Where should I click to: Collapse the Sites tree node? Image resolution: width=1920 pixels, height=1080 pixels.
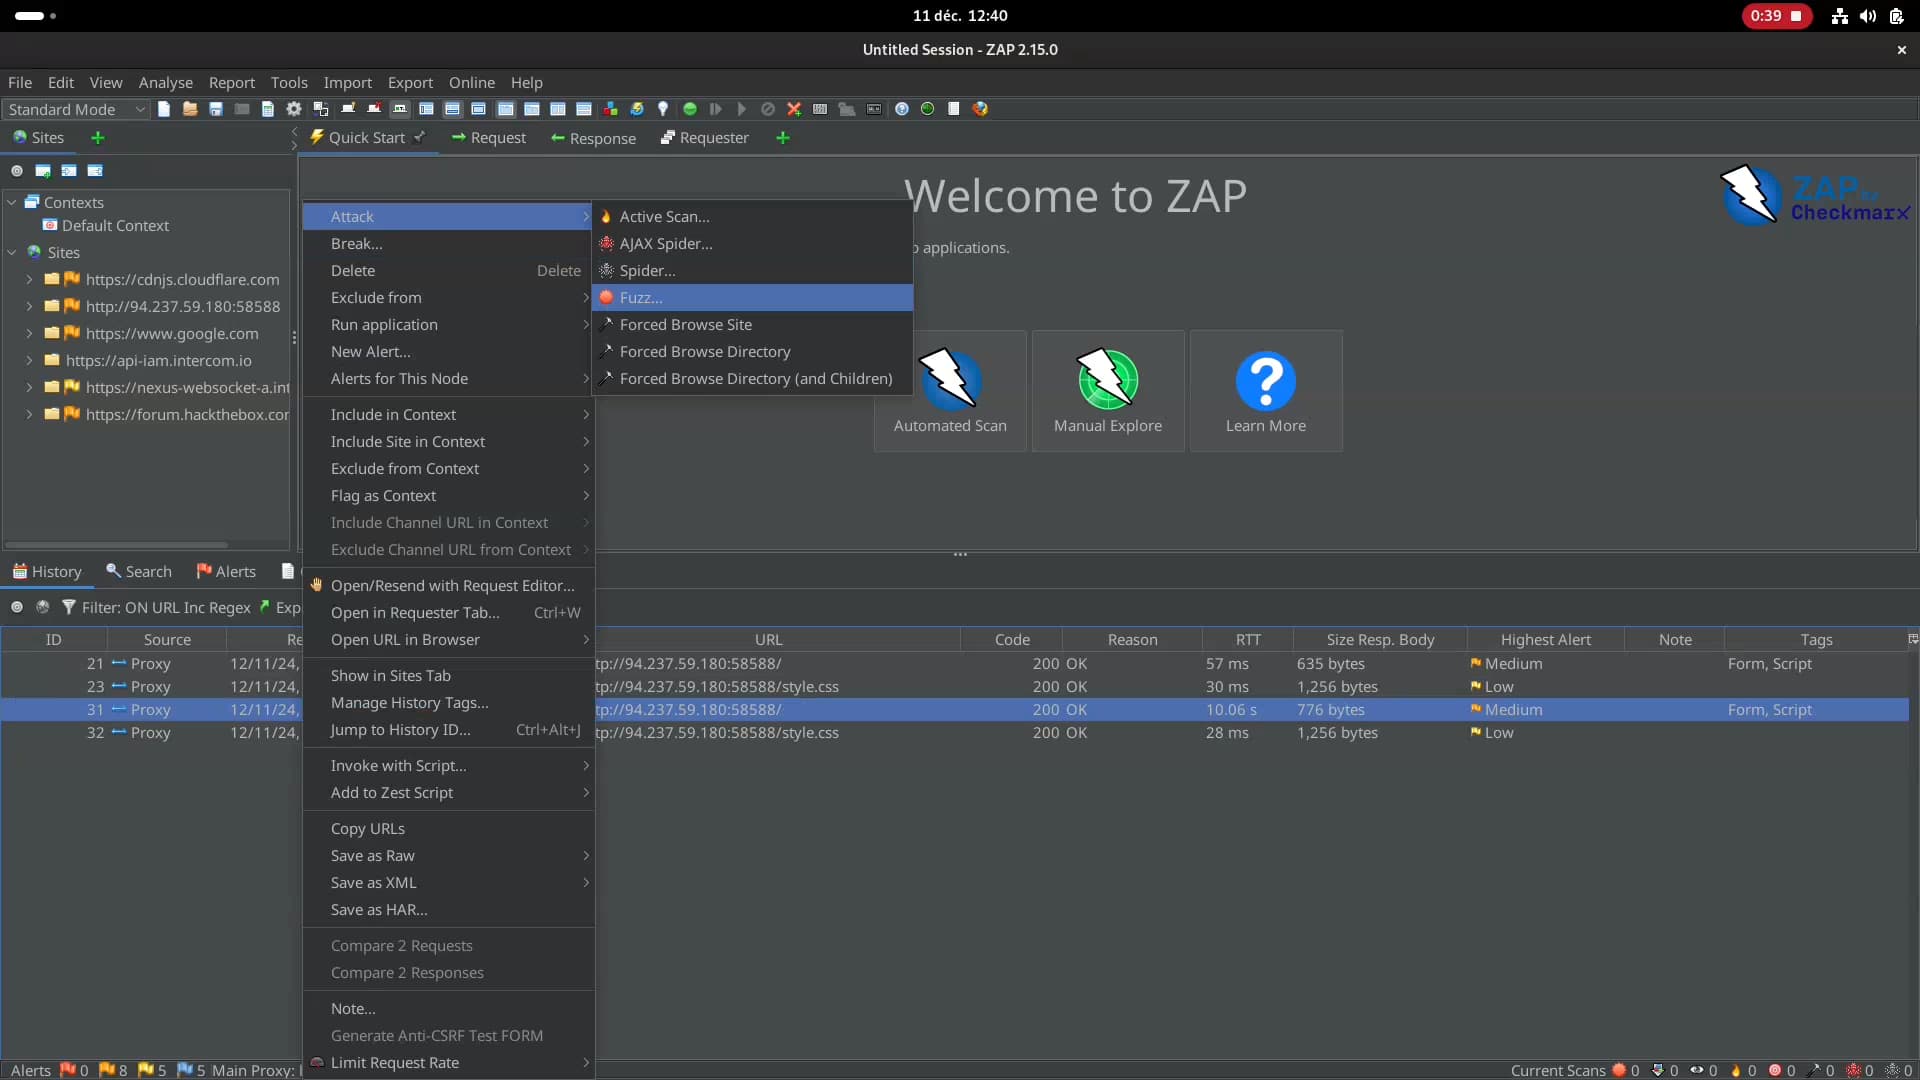click(12, 253)
